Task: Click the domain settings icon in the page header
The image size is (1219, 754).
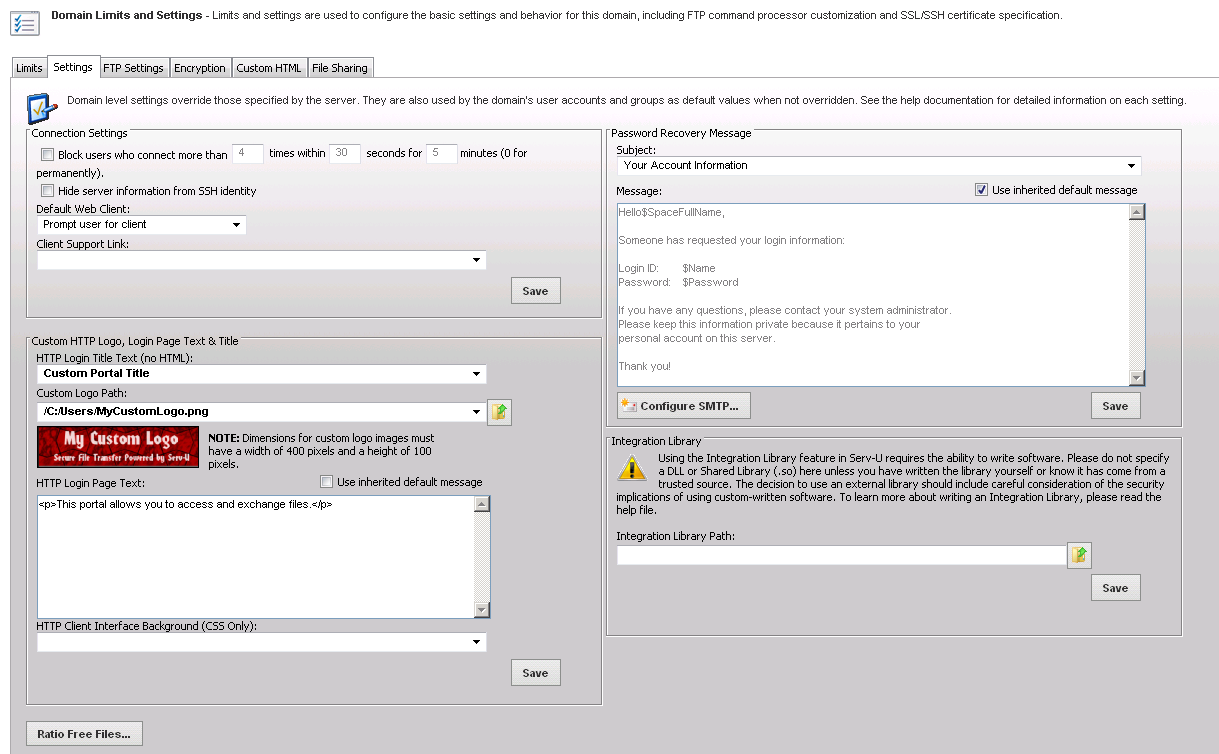Action: pyautogui.click(x=27, y=22)
